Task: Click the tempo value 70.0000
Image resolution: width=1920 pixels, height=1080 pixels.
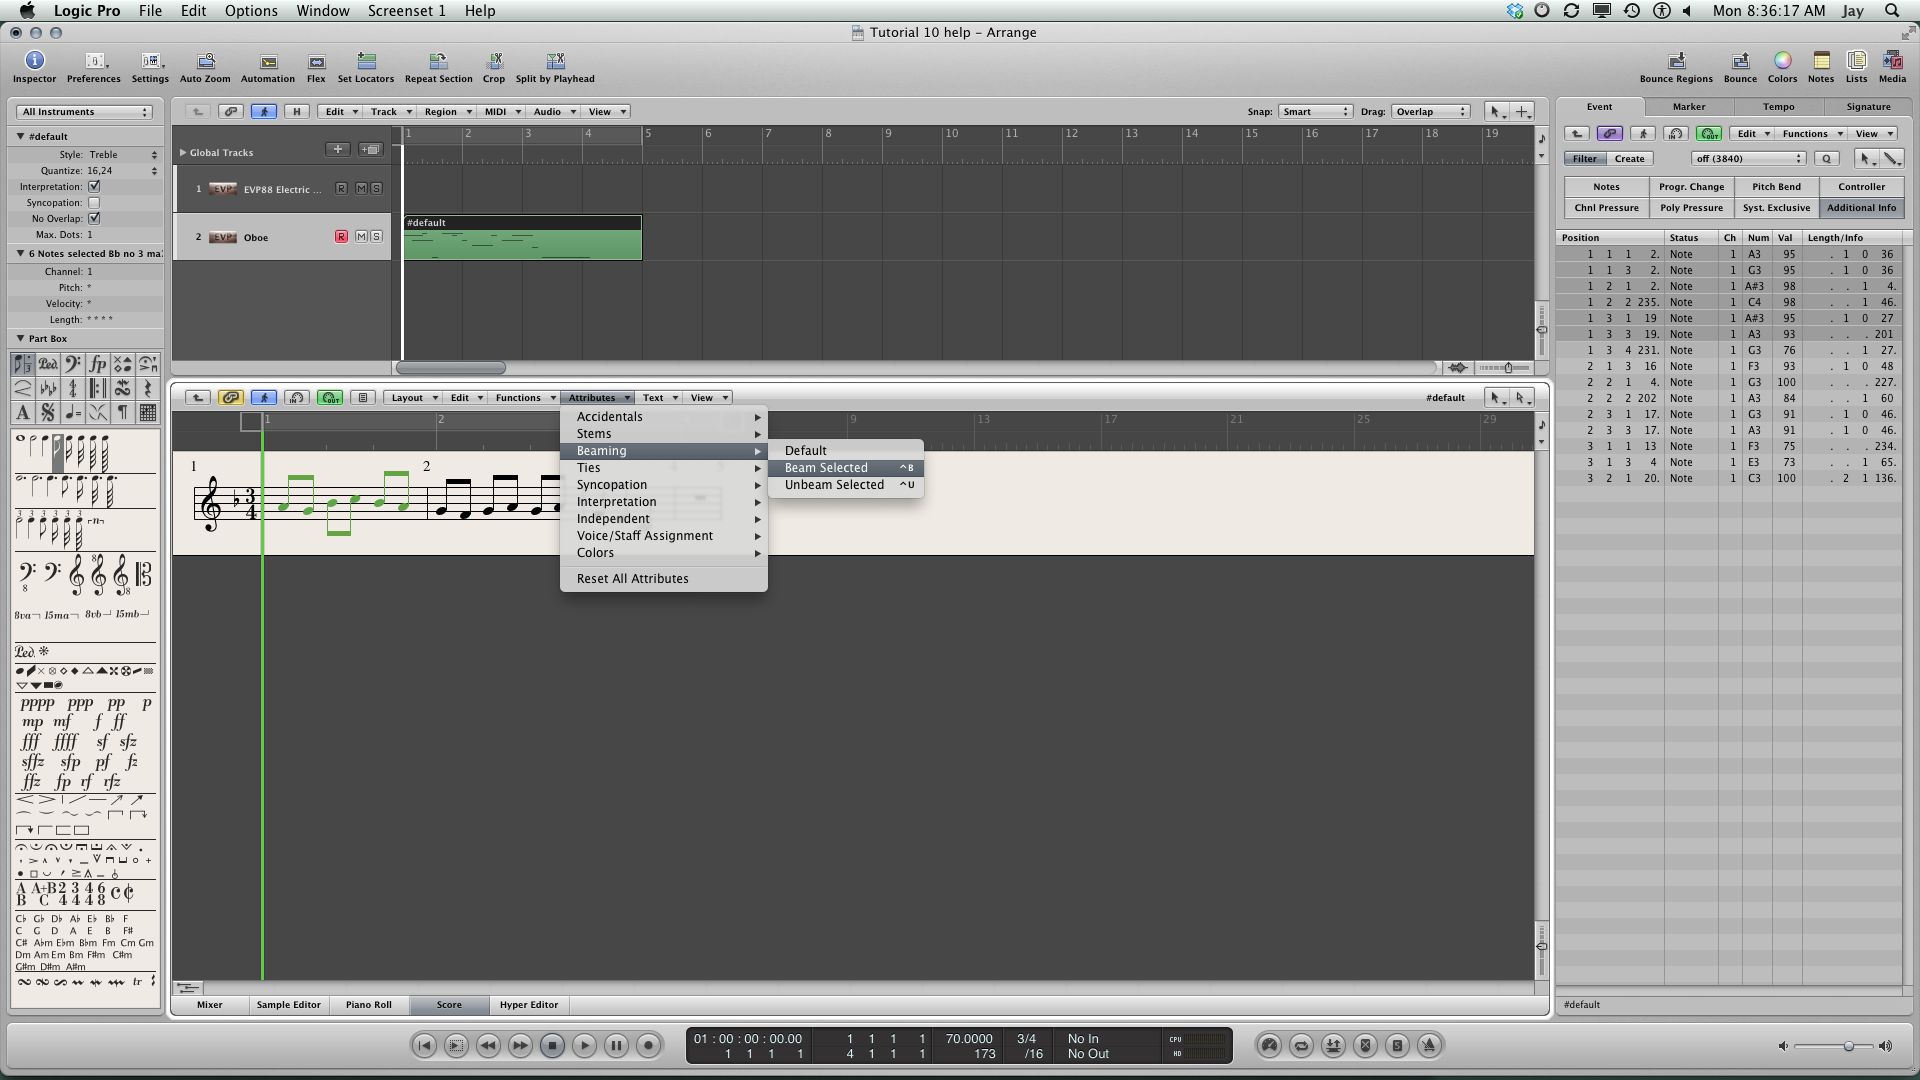Action: [968, 1038]
